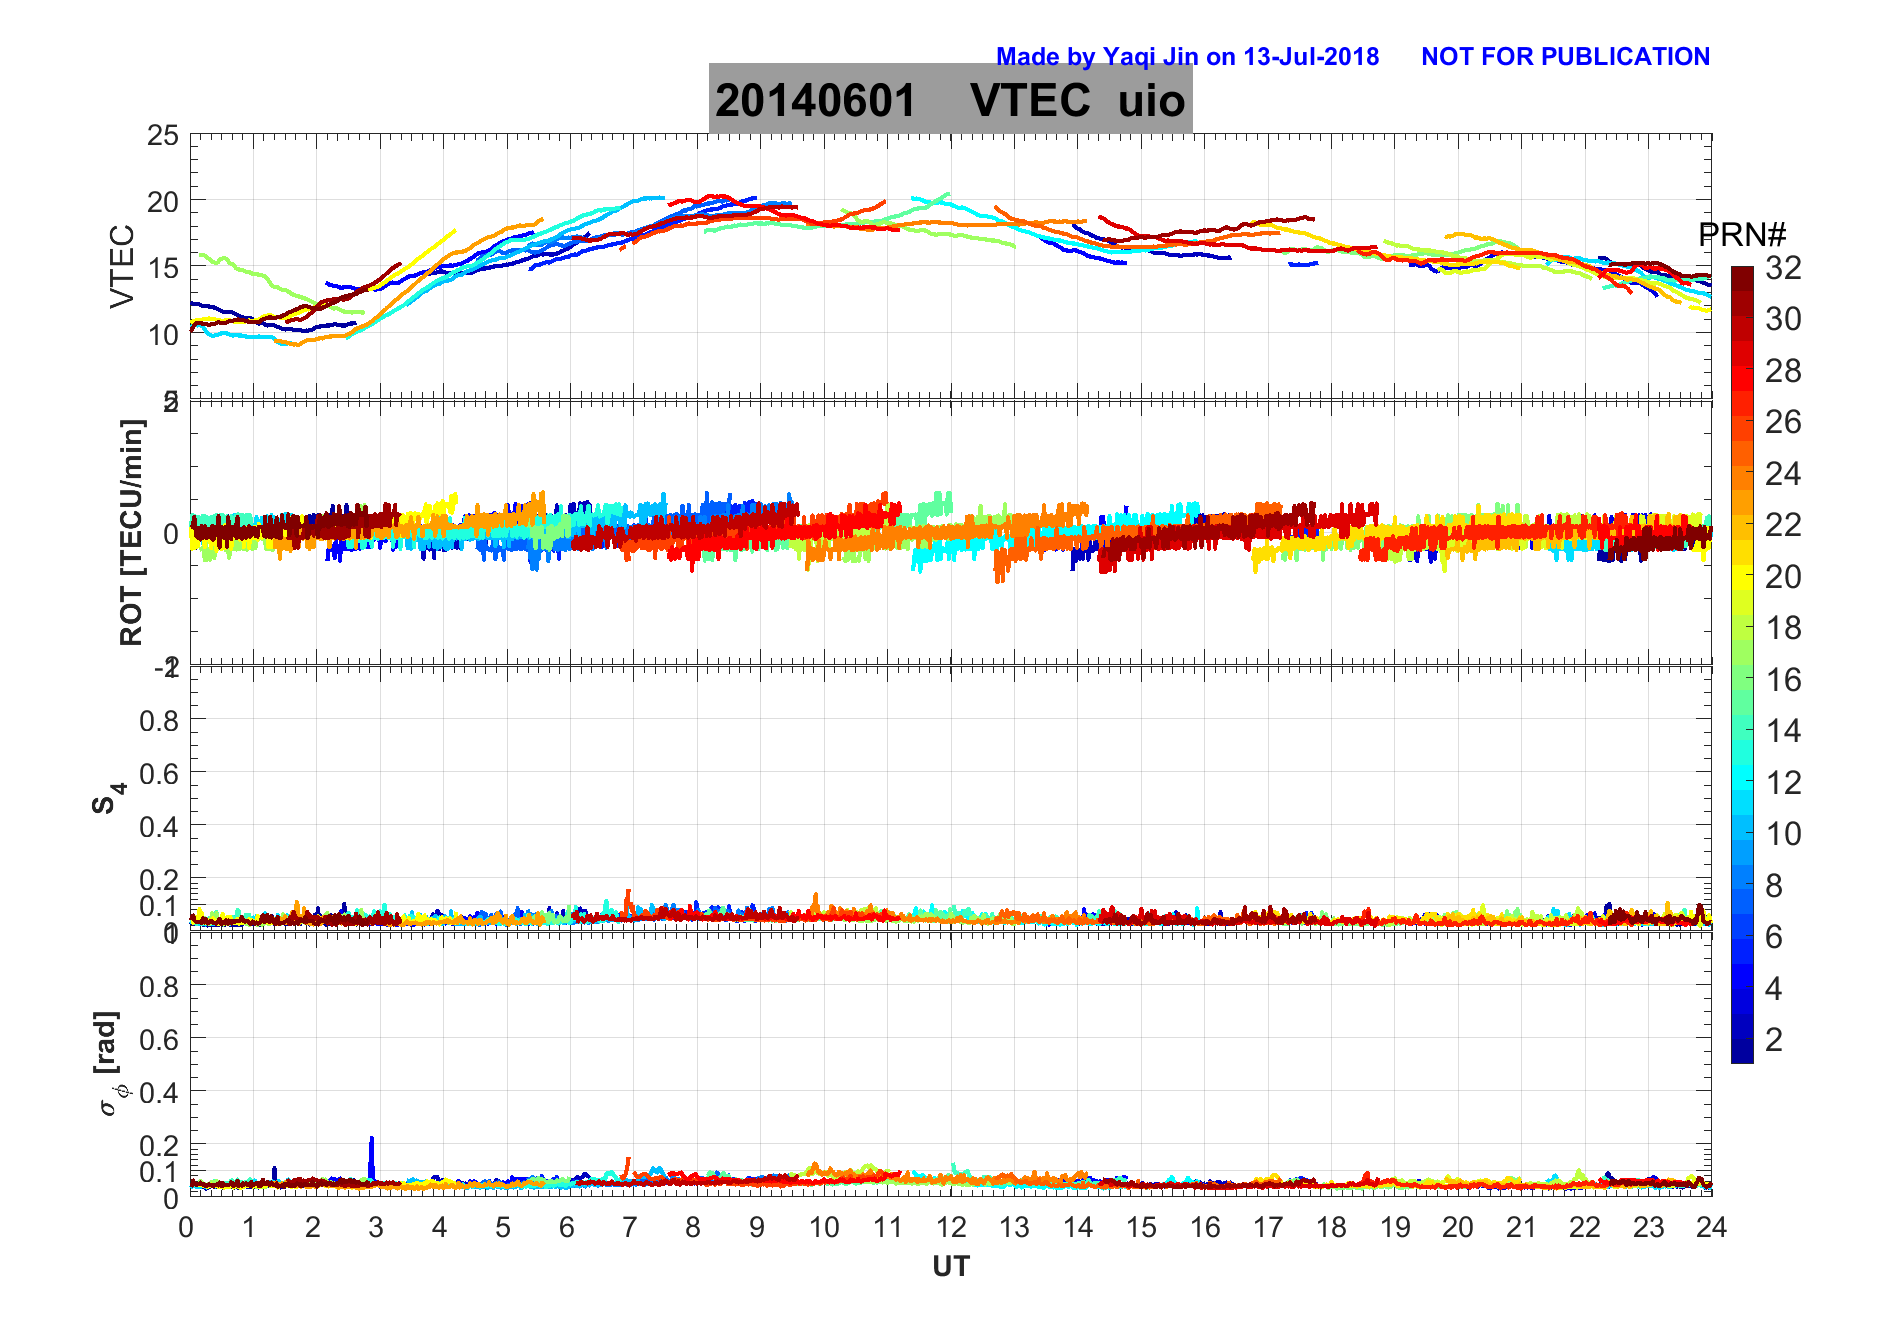Click the VTEC y-axis label
1902x1330 pixels.
[122, 266]
